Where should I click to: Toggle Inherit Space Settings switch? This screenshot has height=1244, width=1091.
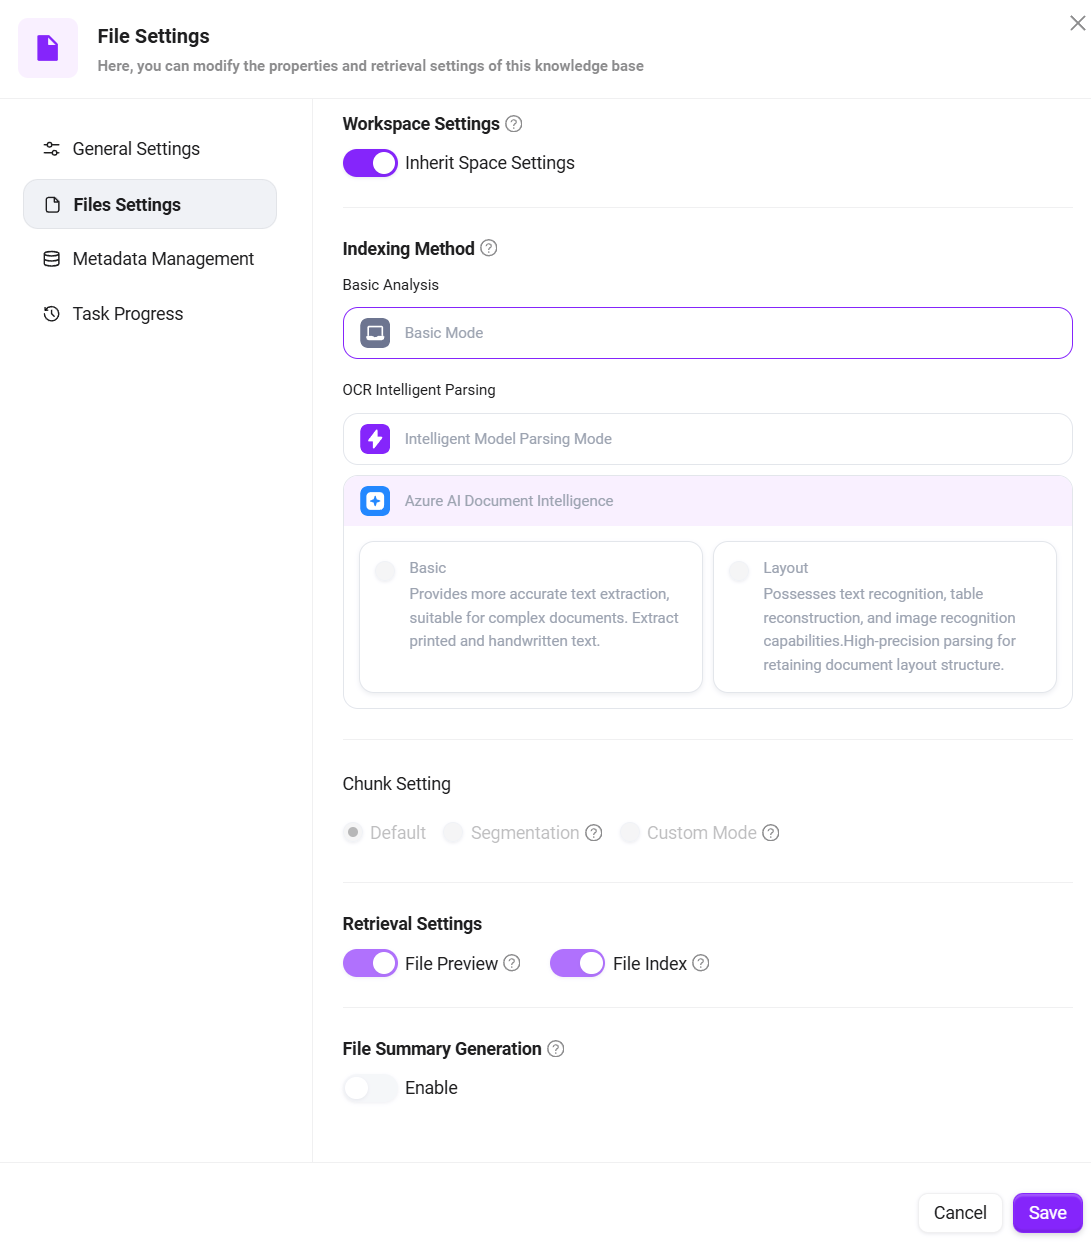pos(370,163)
